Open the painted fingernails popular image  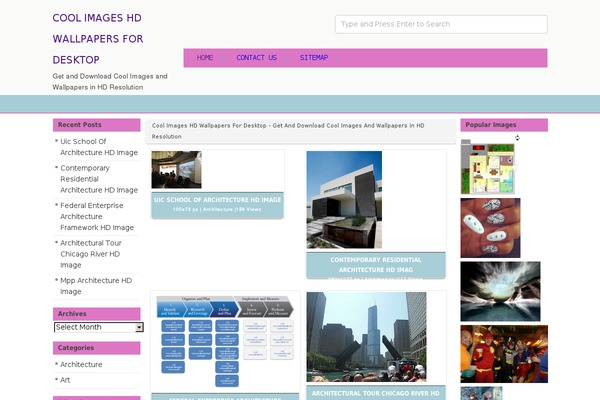(x=490, y=228)
